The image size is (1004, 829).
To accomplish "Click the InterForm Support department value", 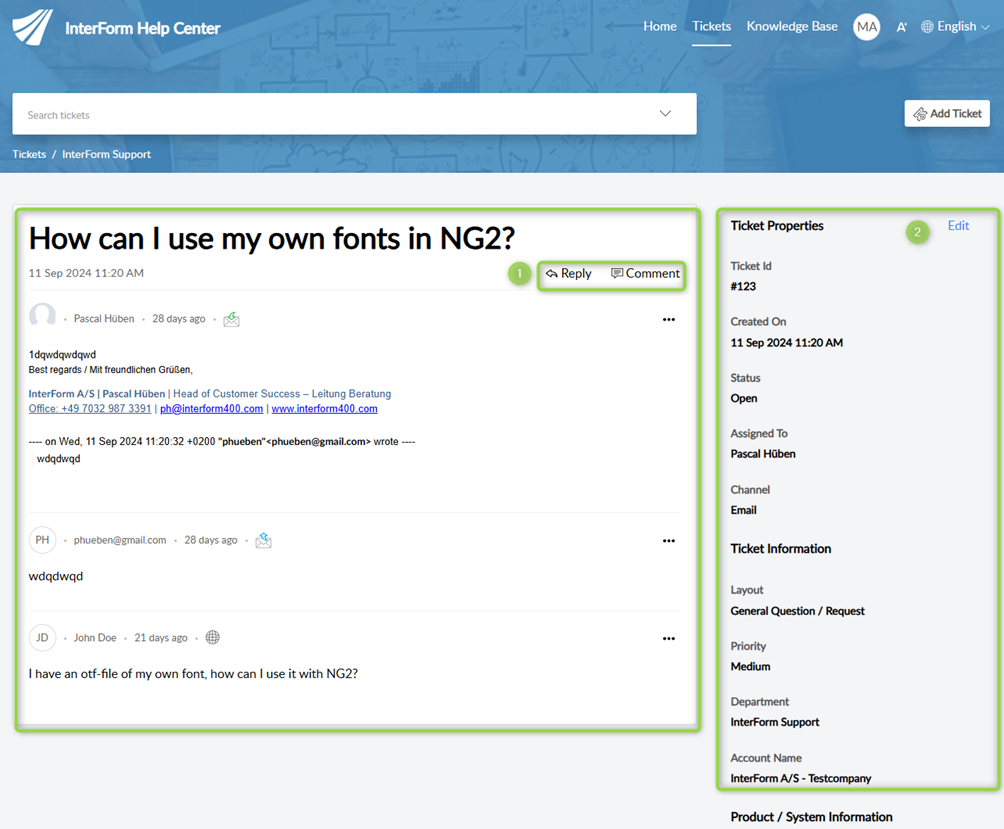I will click(775, 722).
